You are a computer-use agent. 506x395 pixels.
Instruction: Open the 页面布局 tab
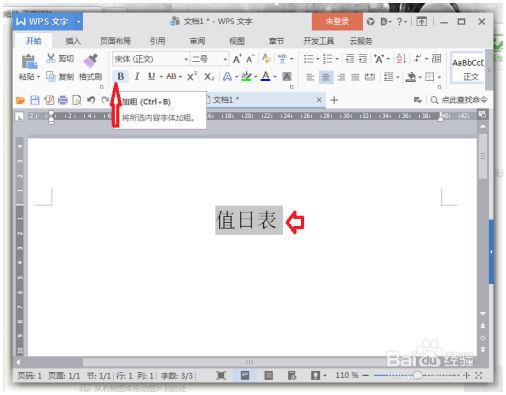pos(115,41)
